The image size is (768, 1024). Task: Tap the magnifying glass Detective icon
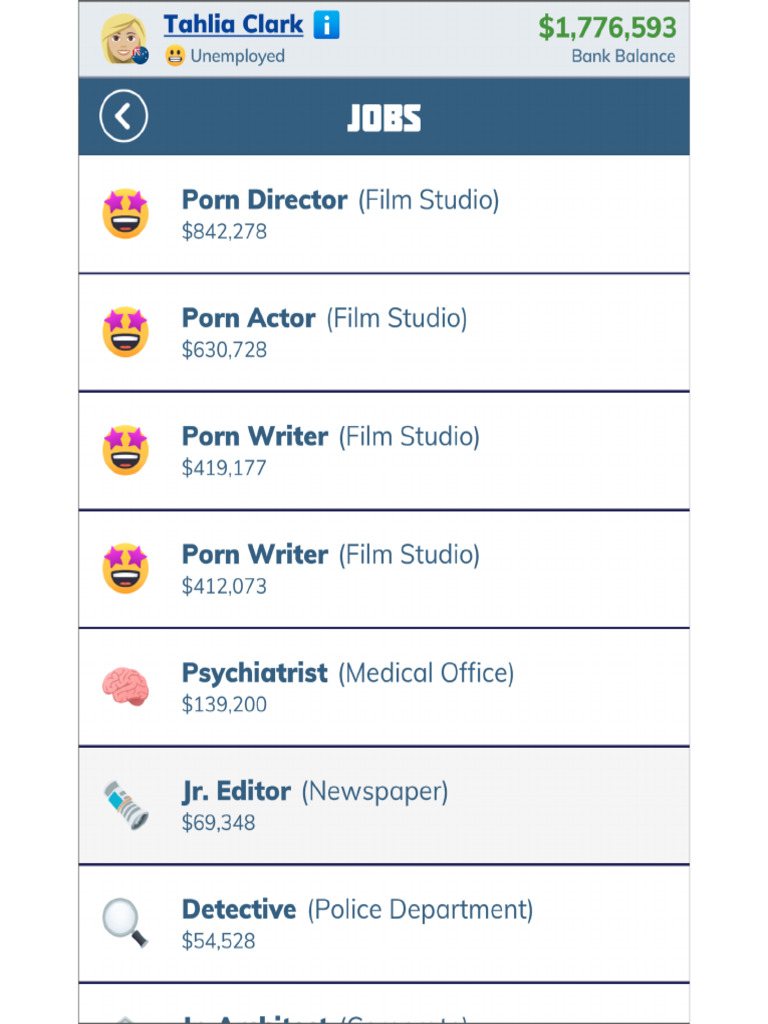(x=125, y=923)
